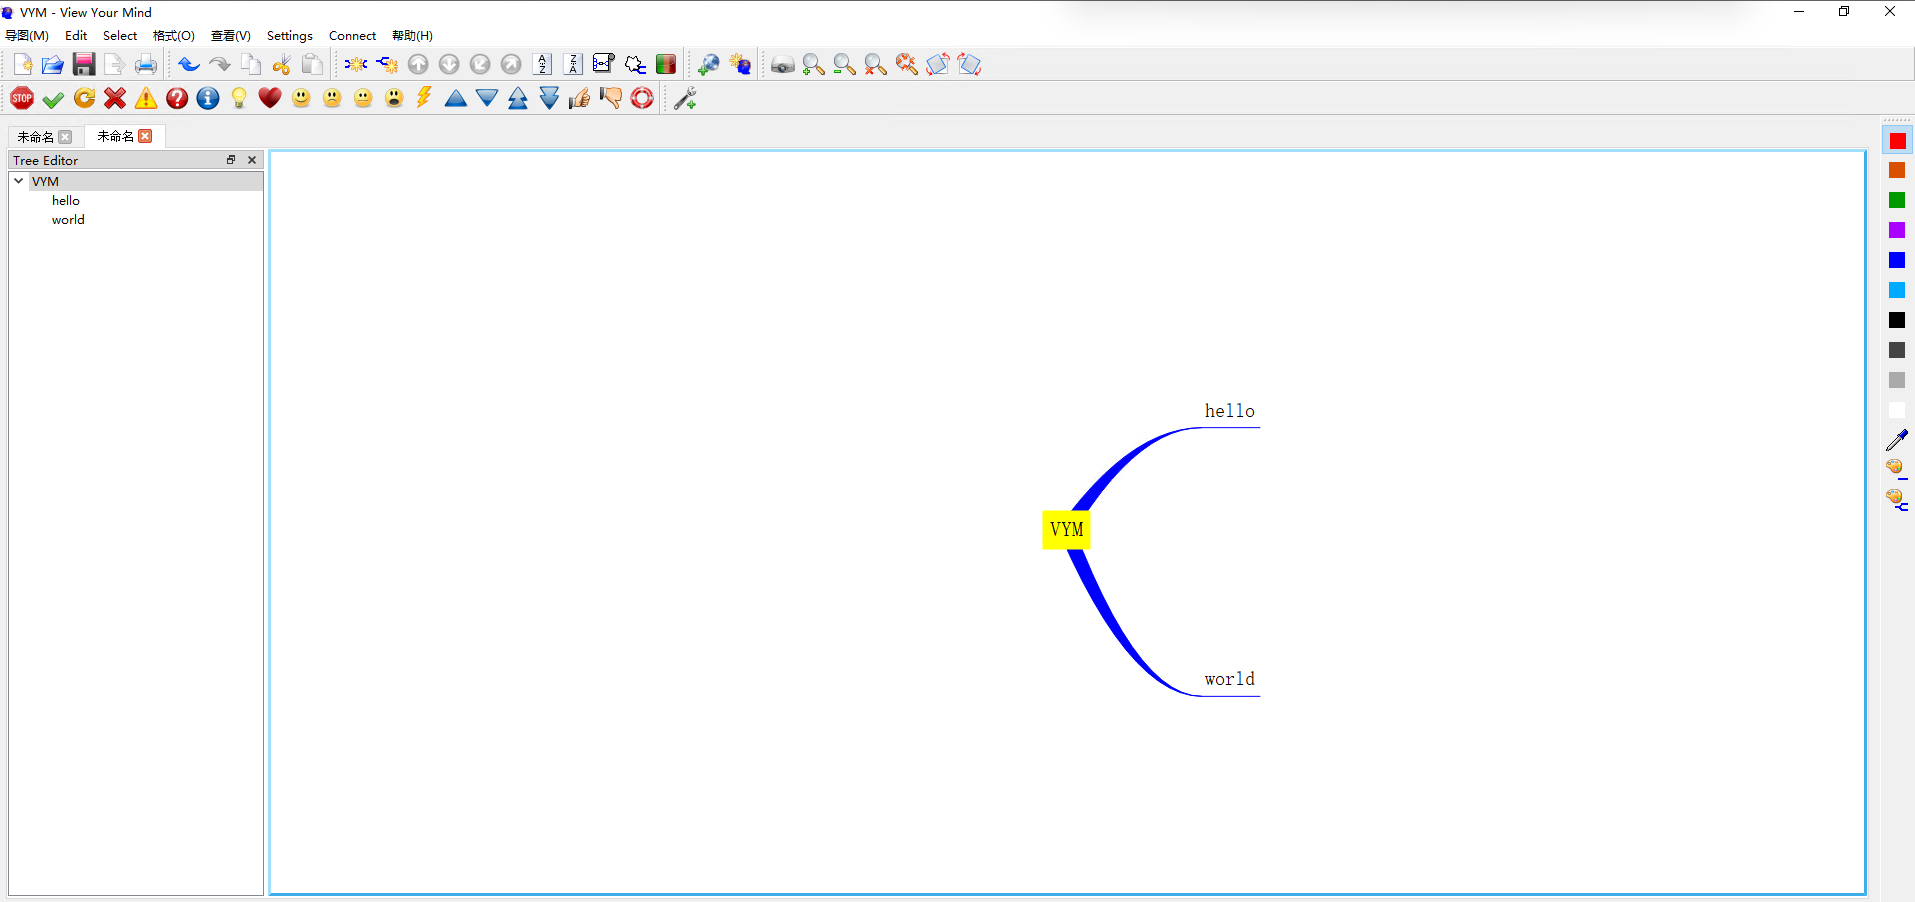This screenshot has width=1915, height=902.
Task: Float the Tree Editor panel
Action: pos(231,160)
